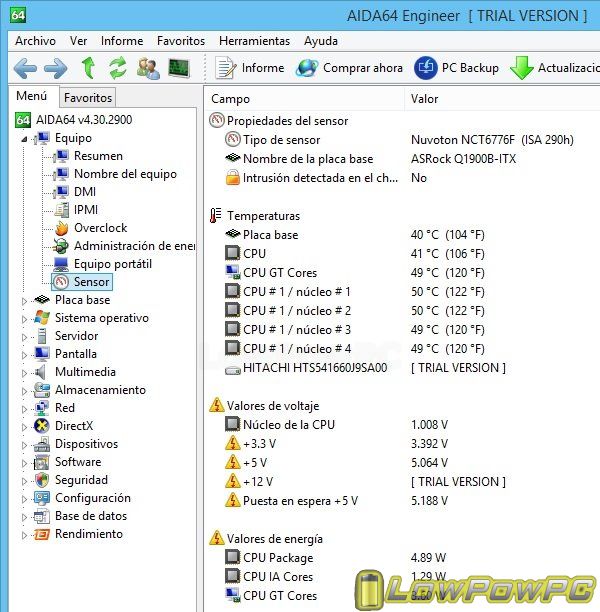Click the Campo column header
600x612 pixels.
coord(231,99)
